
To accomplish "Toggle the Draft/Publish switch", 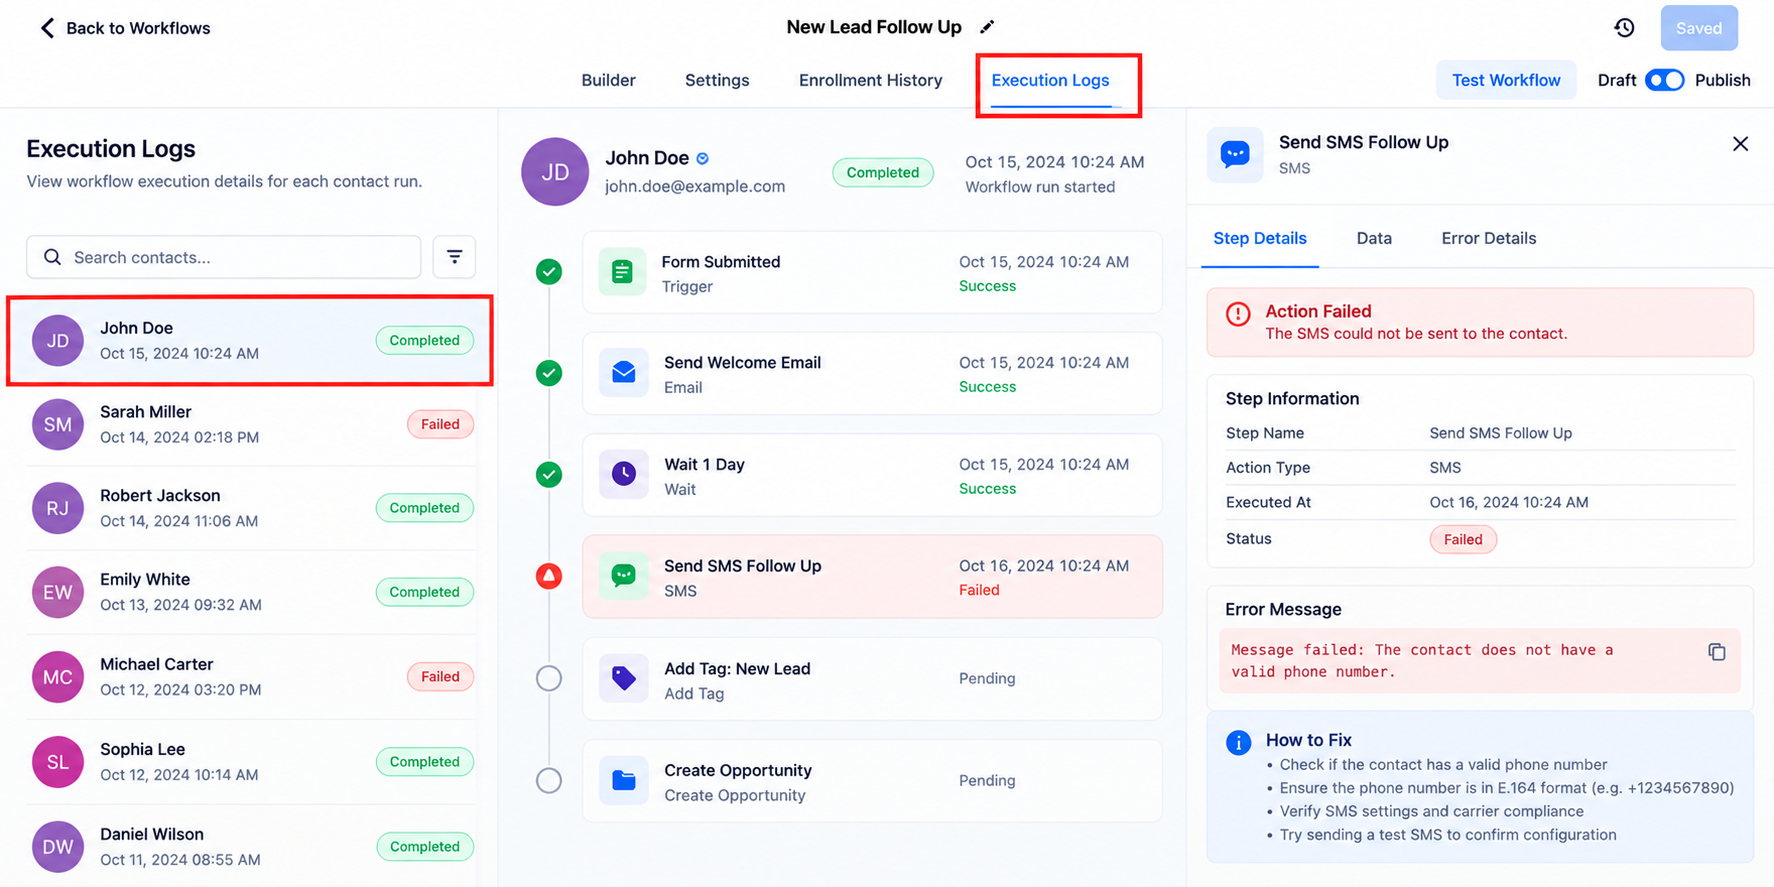I will tap(1665, 80).
